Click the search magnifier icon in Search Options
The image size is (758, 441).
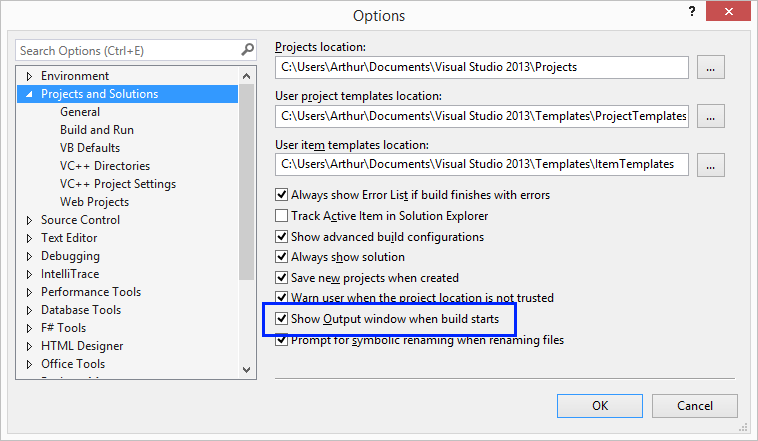coord(247,50)
